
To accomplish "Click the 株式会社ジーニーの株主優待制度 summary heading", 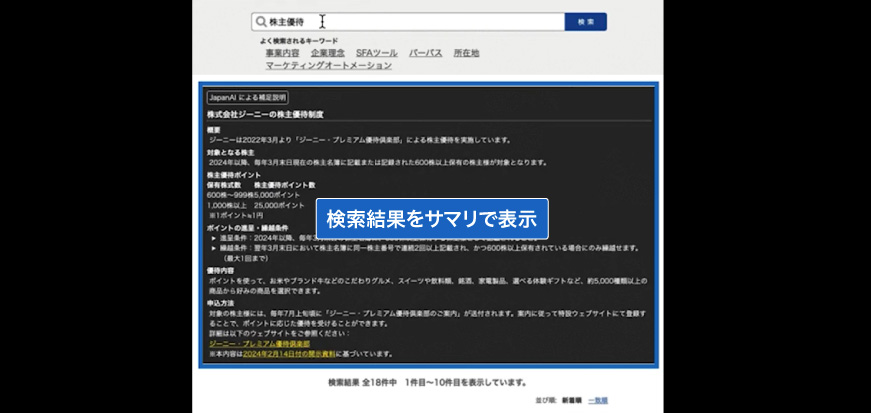I will 265,115.
